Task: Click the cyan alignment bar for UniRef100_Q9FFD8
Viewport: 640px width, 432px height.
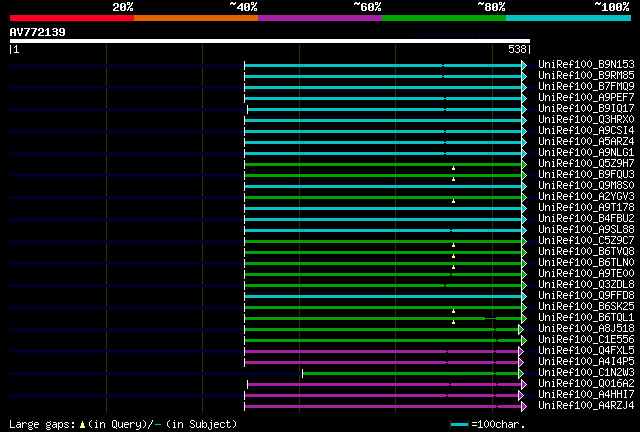Action: [383, 296]
